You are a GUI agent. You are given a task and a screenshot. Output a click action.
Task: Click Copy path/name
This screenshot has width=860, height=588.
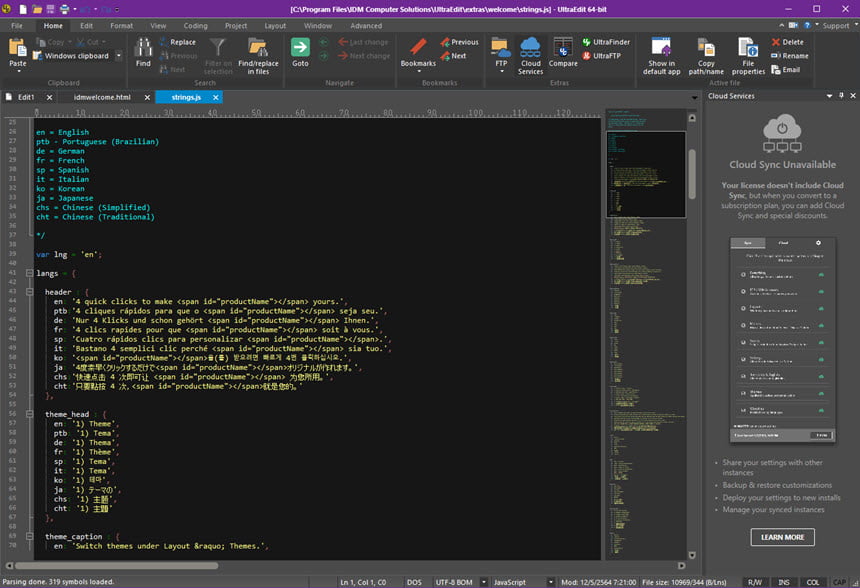[706, 56]
